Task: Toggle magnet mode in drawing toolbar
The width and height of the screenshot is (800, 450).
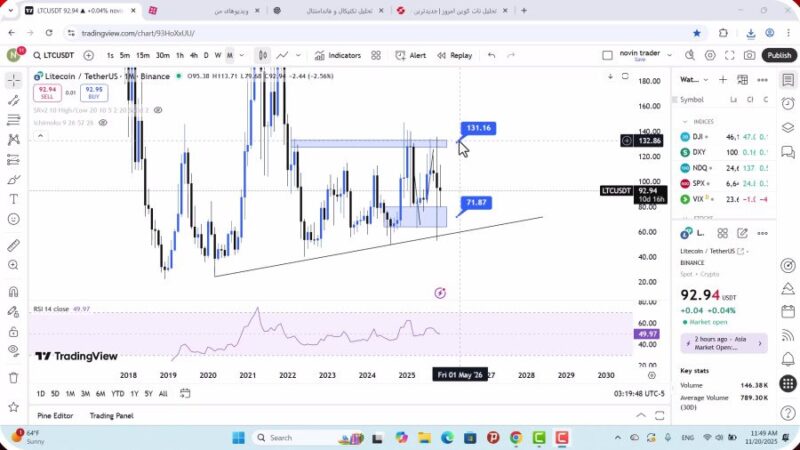Action: (14, 292)
